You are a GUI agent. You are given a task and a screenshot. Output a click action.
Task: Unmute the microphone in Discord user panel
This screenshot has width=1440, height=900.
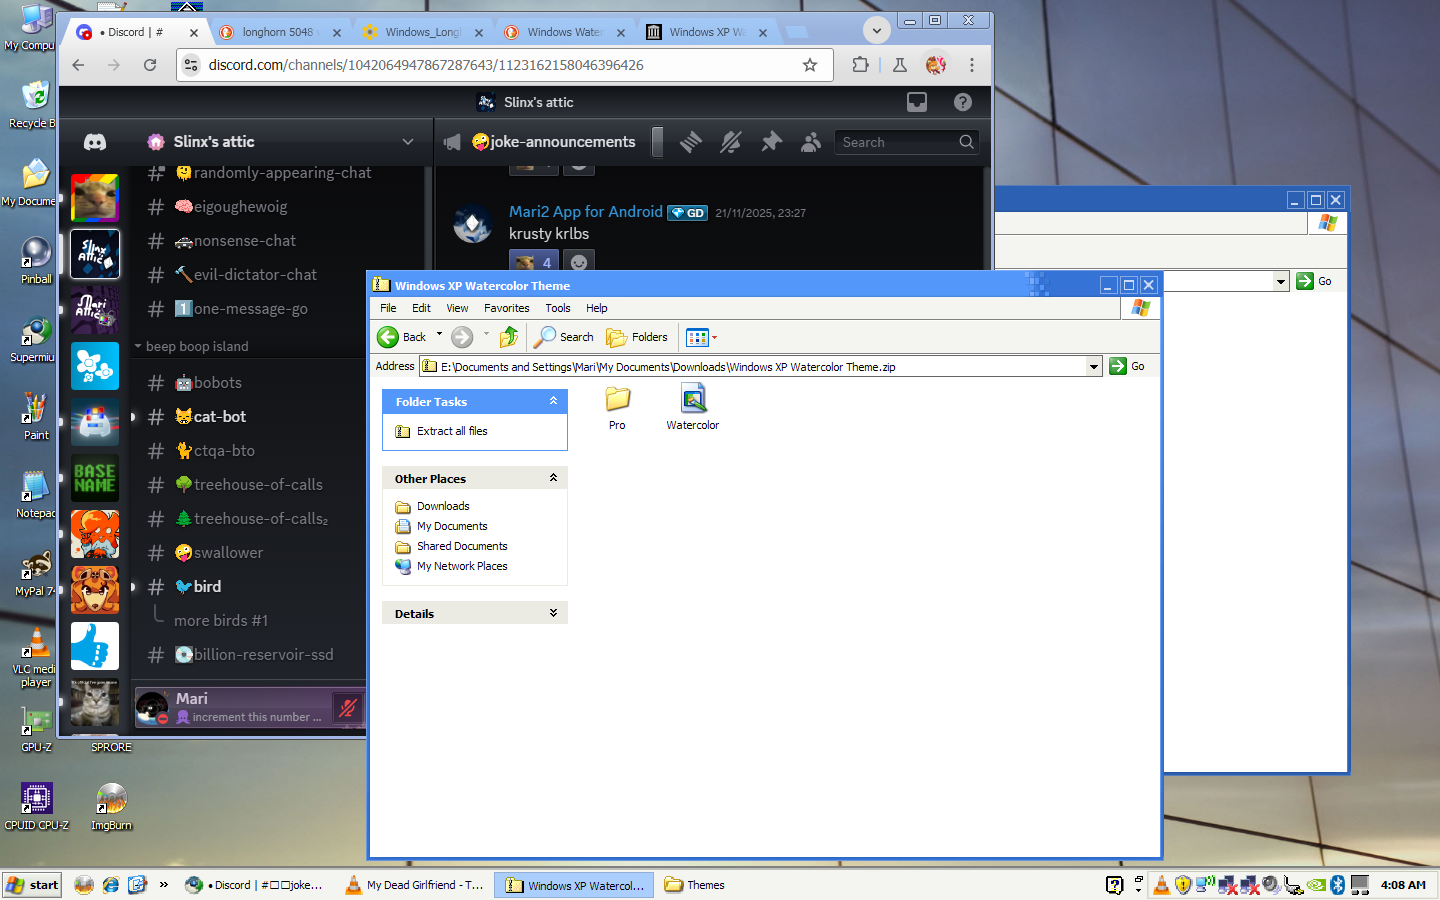point(347,708)
